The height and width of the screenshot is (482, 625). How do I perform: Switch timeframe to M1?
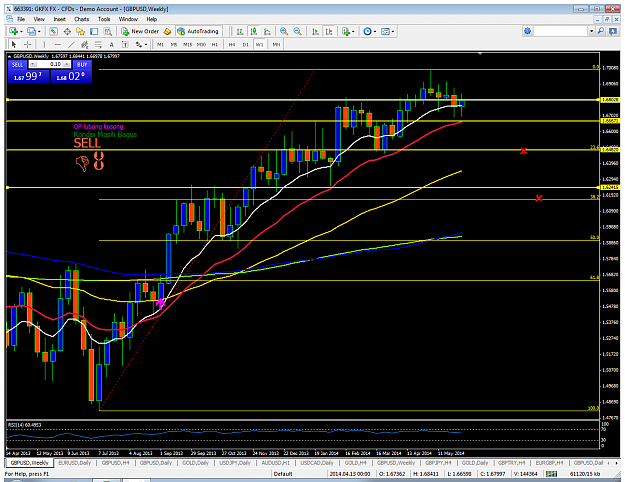point(160,45)
